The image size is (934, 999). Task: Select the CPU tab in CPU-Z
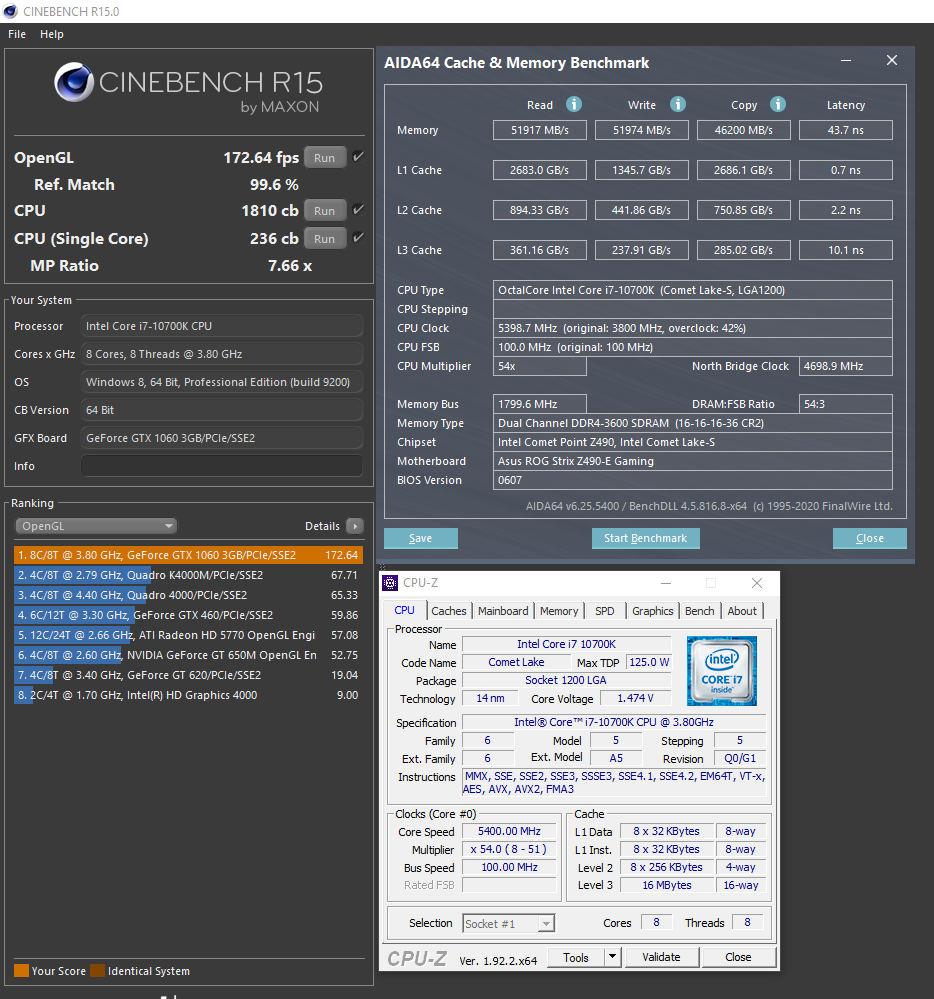point(404,610)
